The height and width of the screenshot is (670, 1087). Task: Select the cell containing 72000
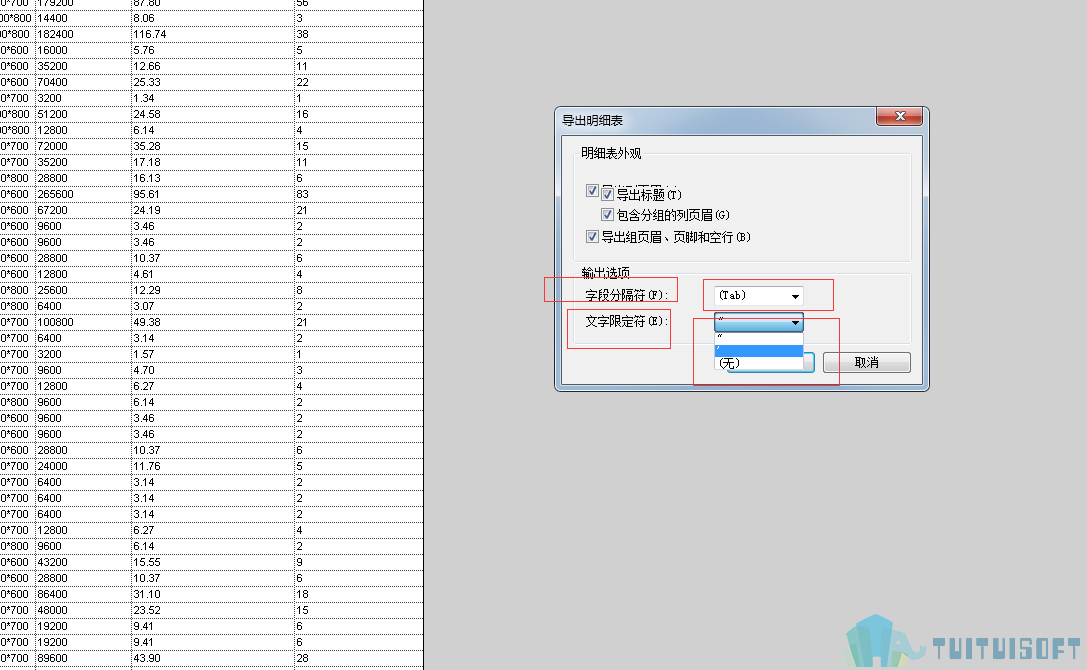[x=83, y=146]
